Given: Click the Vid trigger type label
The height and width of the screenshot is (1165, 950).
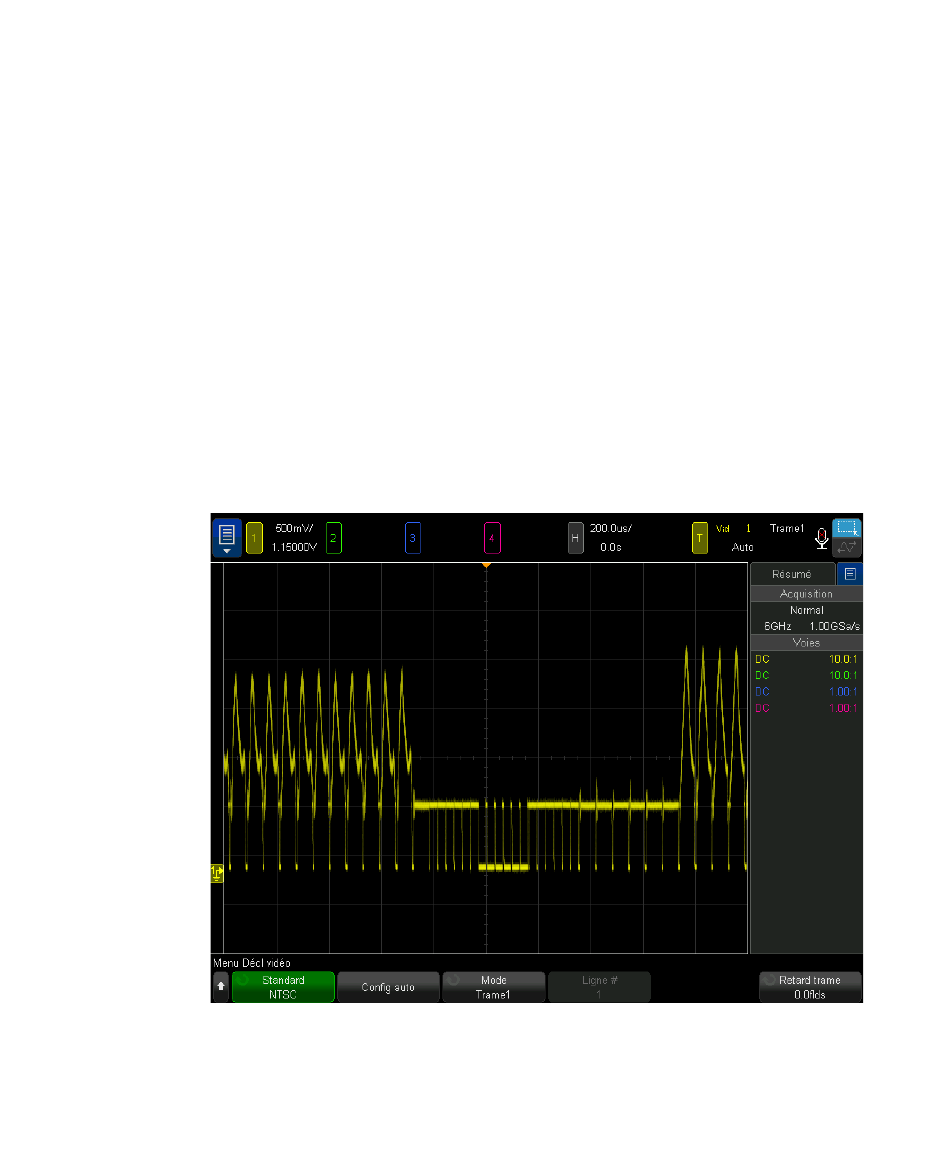Looking at the screenshot, I should (723, 528).
